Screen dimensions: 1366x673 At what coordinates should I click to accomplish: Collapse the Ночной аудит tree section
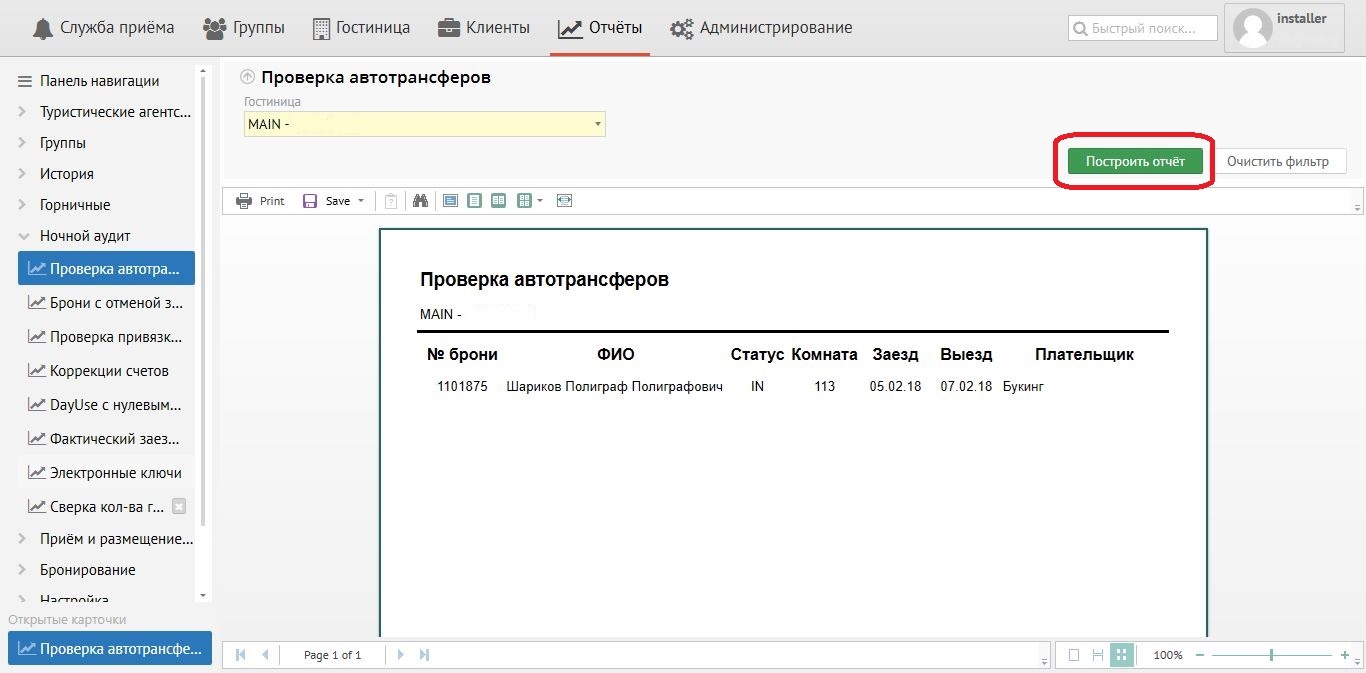coord(22,236)
